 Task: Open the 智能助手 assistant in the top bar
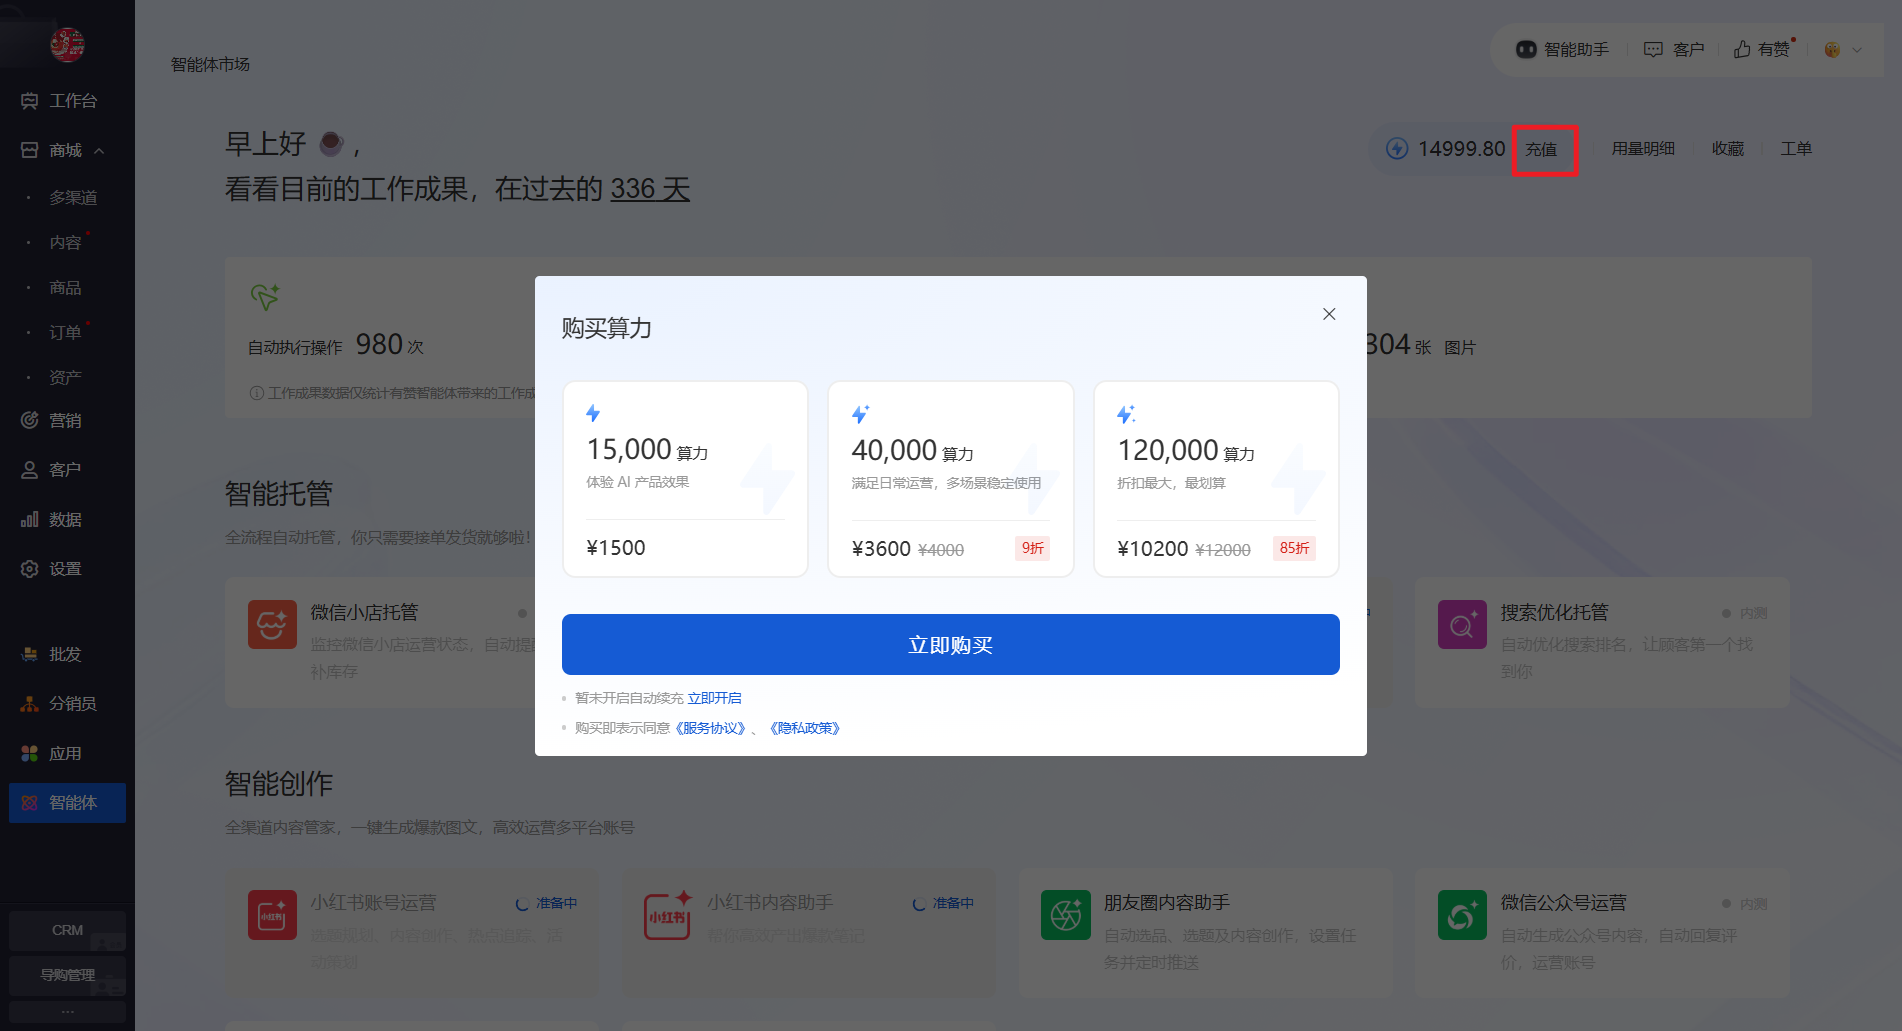pyautogui.click(x=1563, y=48)
